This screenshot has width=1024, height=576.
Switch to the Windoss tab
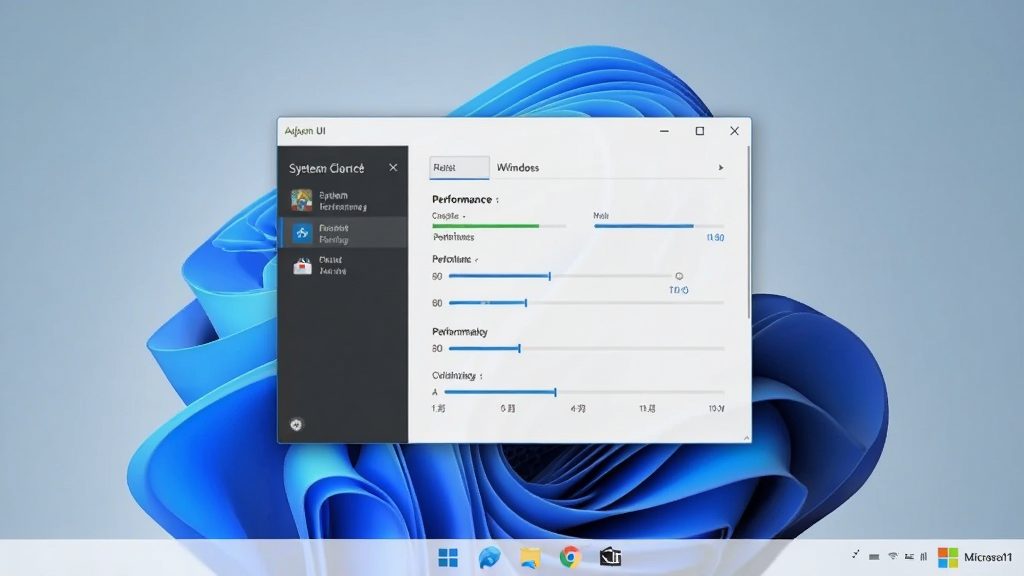coord(518,168)
